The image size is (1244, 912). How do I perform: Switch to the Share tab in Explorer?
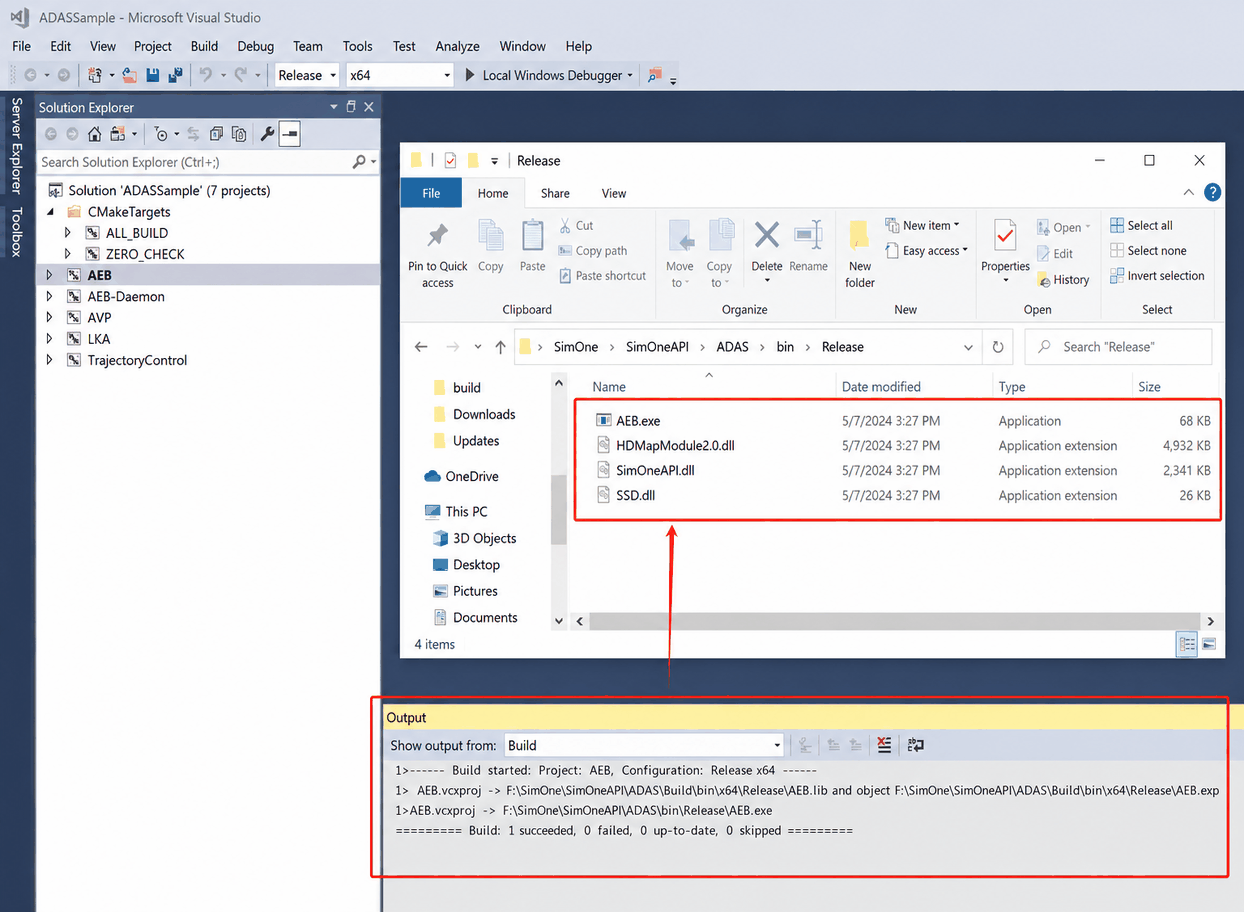[x=555, y=193]
